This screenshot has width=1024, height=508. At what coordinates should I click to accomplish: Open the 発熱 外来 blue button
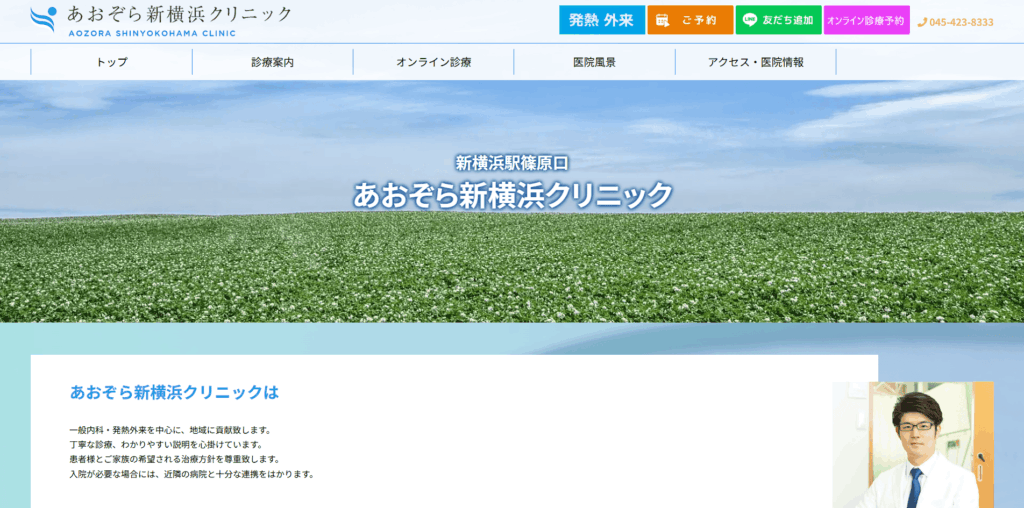coord(601,20)
